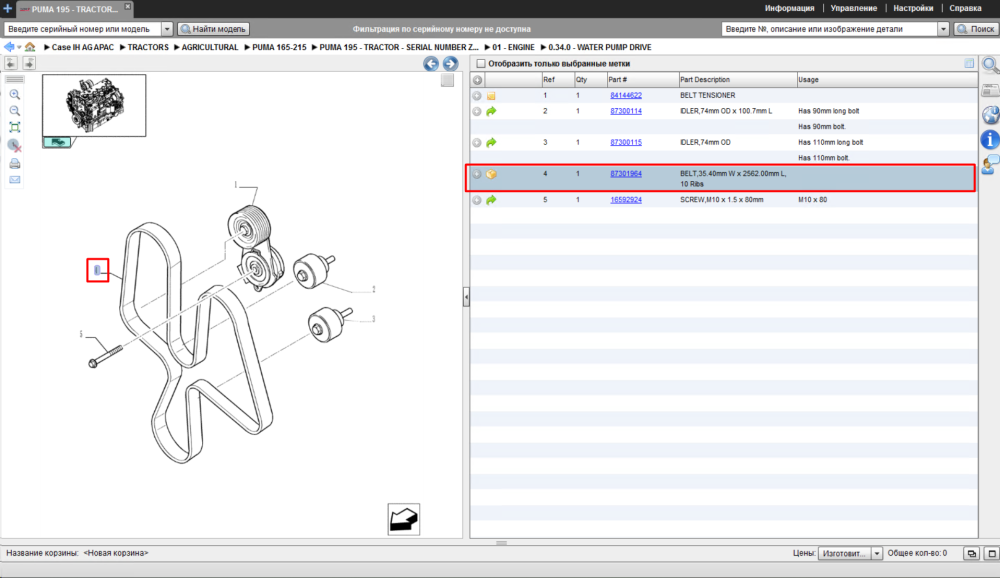Open part number 16592924 link
Screen dimensions: 1000x578
pos(626,200)
